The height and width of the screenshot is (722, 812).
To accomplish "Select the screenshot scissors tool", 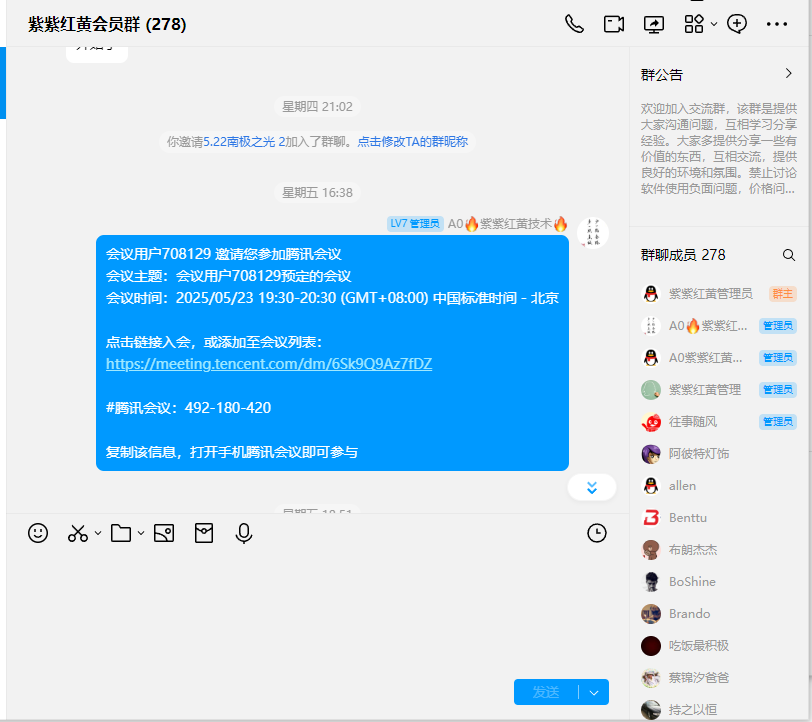I will tap(78, 533).
